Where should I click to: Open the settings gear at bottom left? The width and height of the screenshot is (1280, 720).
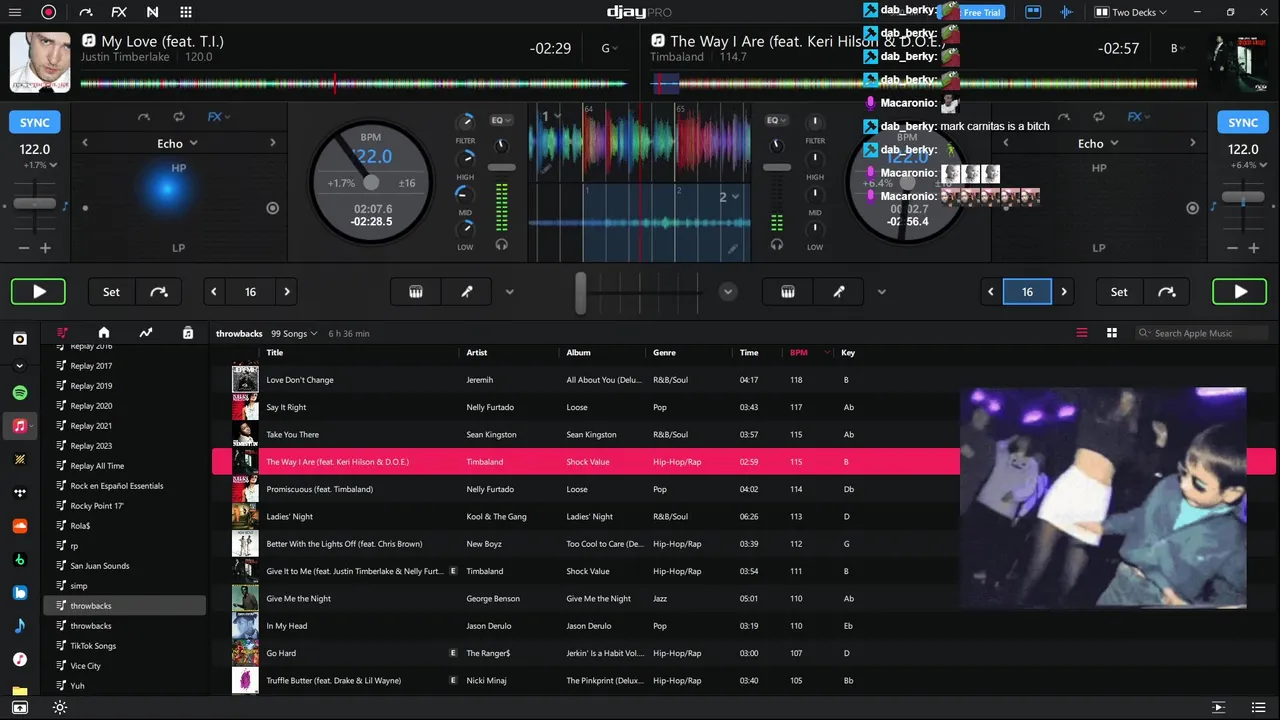[60, 708]
